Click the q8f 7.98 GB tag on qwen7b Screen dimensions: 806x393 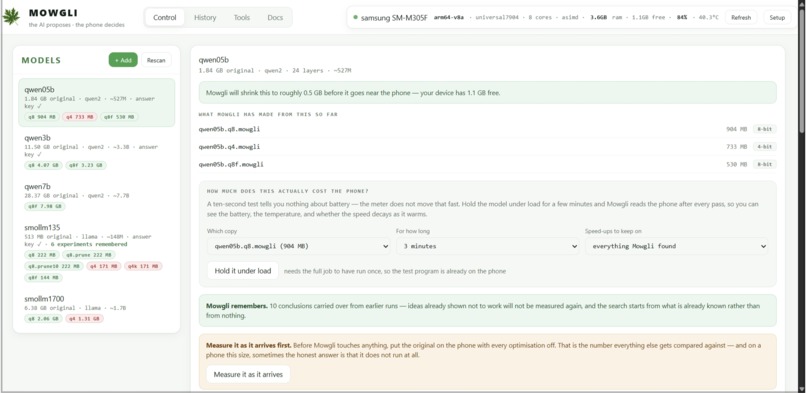45,207
